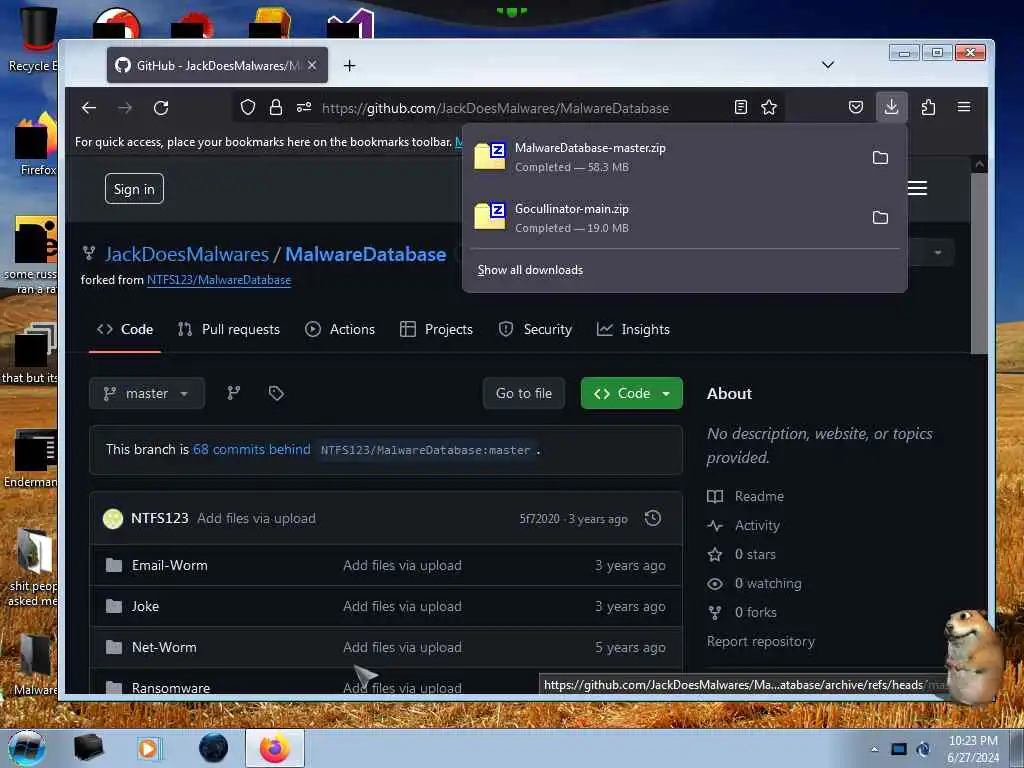Toggle reader view icon
This screenshot has height=768, width=1024.
(741, 107)
